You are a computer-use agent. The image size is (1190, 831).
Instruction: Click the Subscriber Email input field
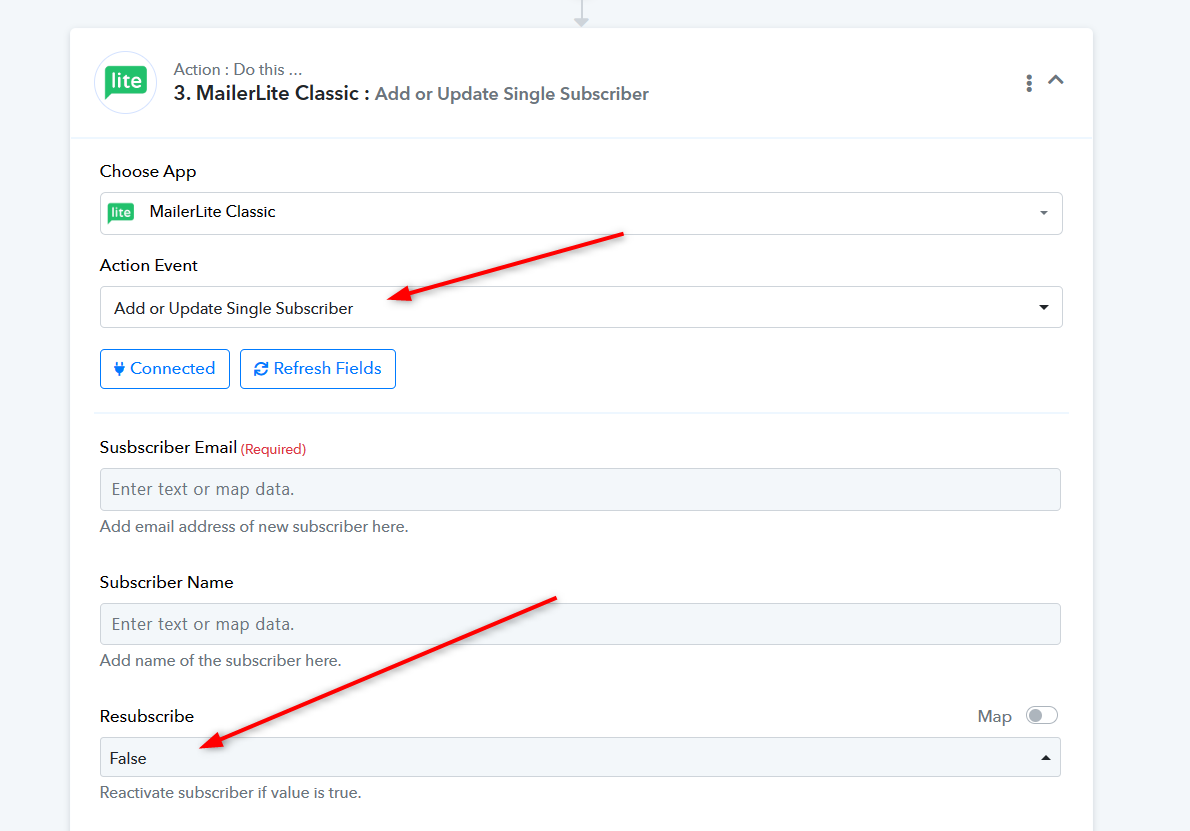pos(580,489)
